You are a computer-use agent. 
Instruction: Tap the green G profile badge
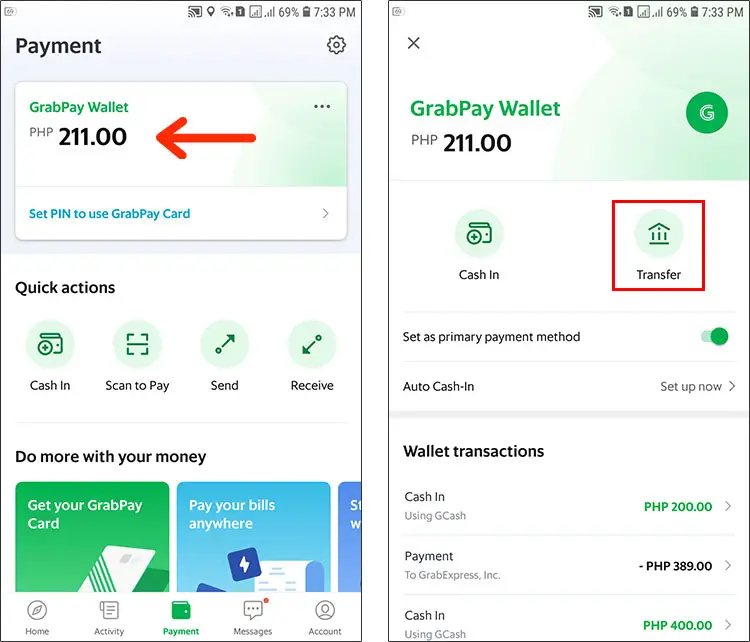(706, 113)
